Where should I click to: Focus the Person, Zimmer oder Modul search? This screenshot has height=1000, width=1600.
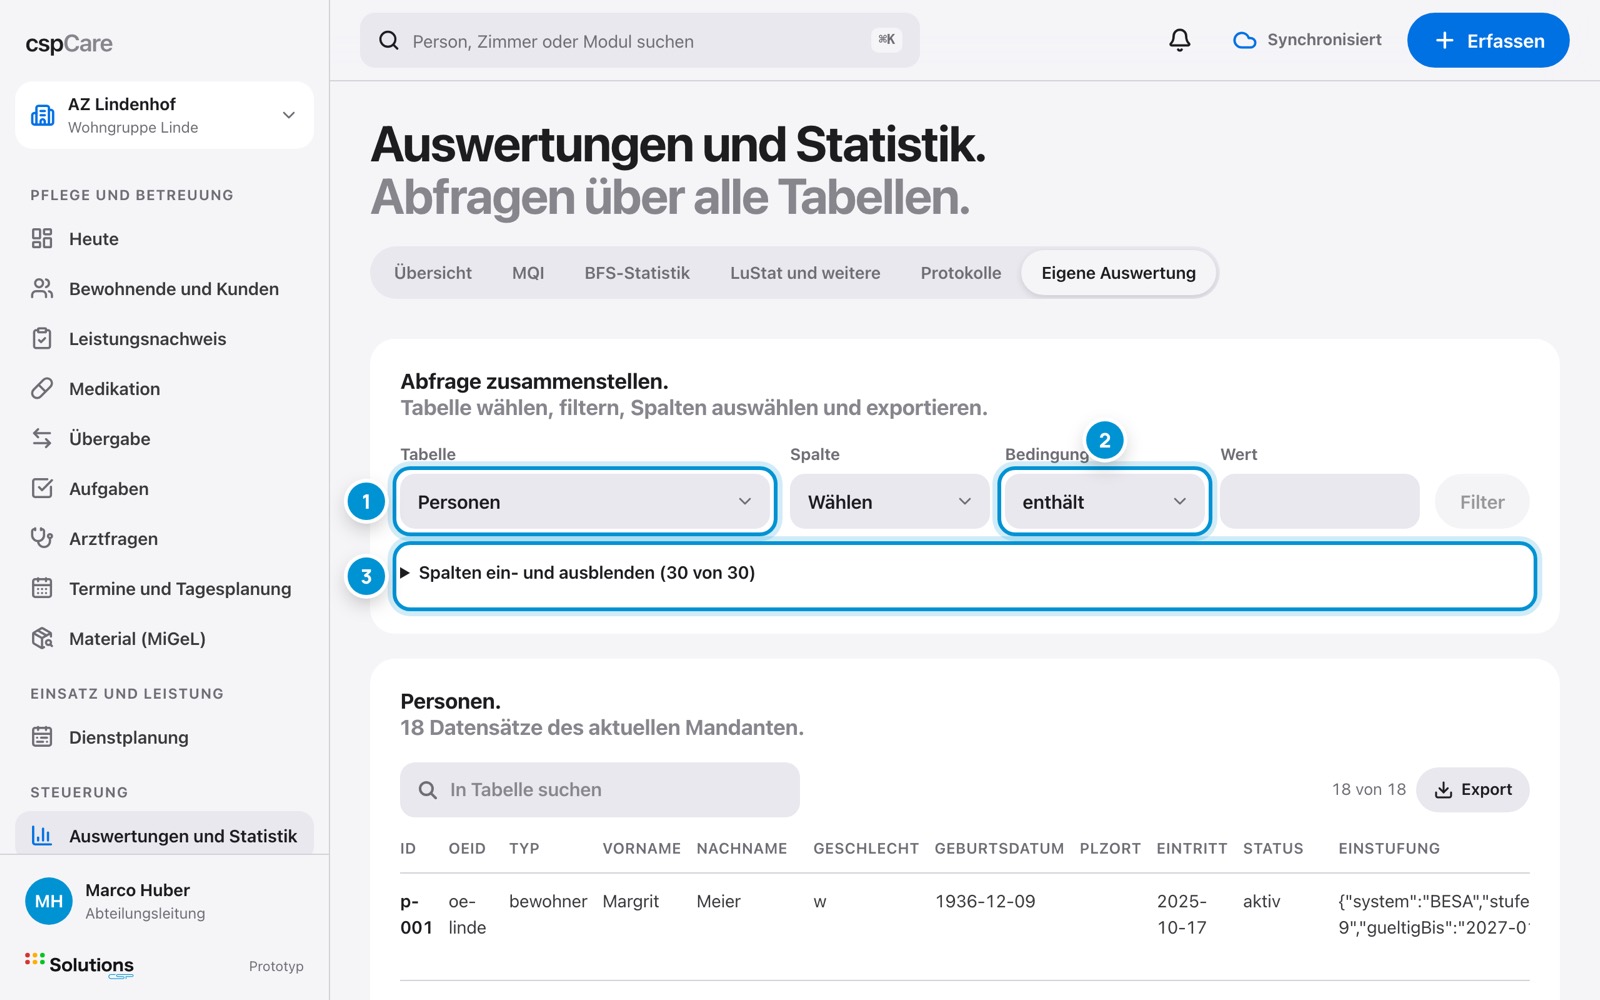click(640, 40)
